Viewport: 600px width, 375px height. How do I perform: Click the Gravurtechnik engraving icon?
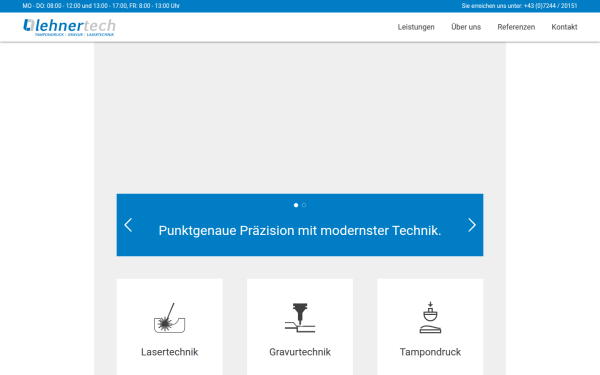[x=300, y=318]
